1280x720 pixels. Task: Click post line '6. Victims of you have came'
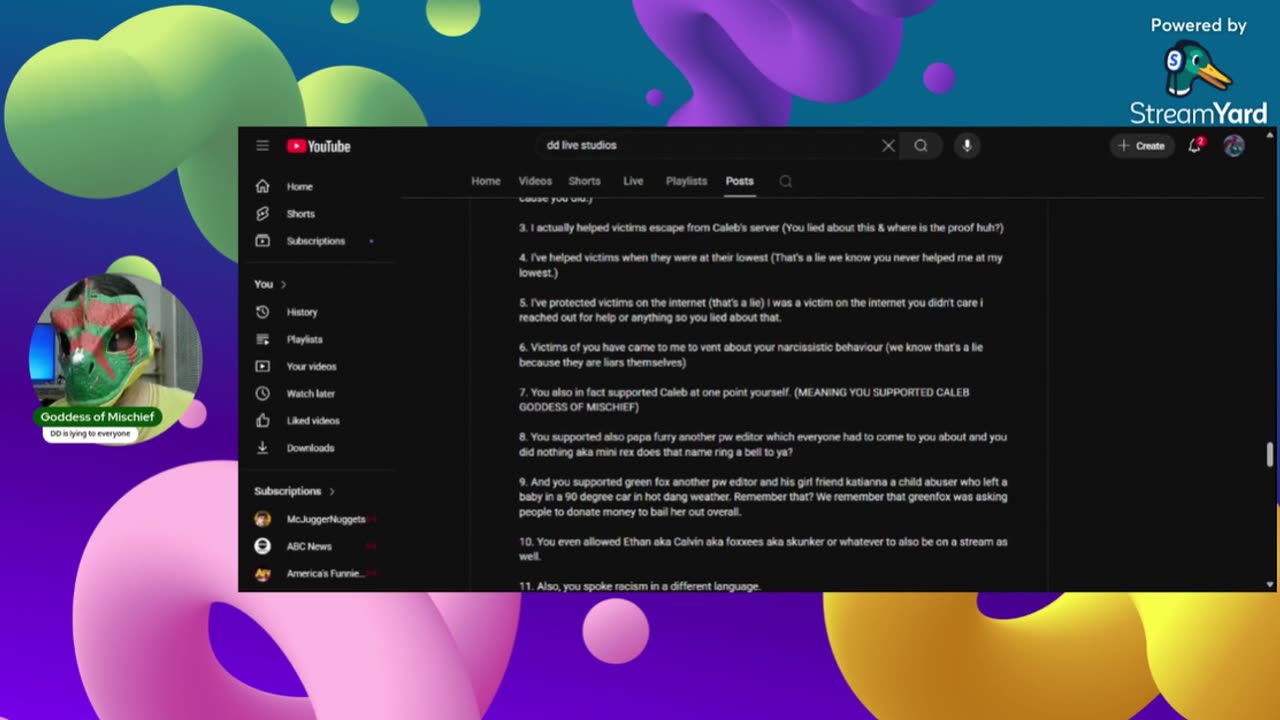(751, 355)
